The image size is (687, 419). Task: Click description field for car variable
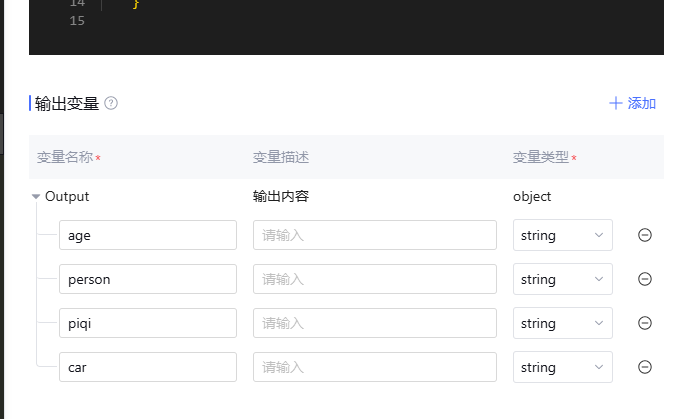pos(374,367)
